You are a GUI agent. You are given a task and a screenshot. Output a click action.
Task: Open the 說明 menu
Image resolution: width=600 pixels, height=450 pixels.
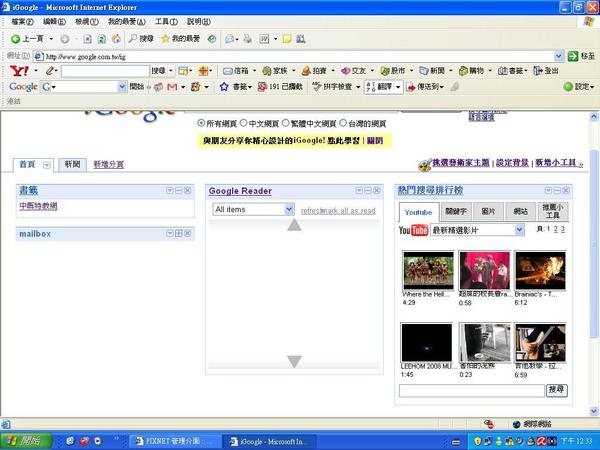[x=199, y=22]
